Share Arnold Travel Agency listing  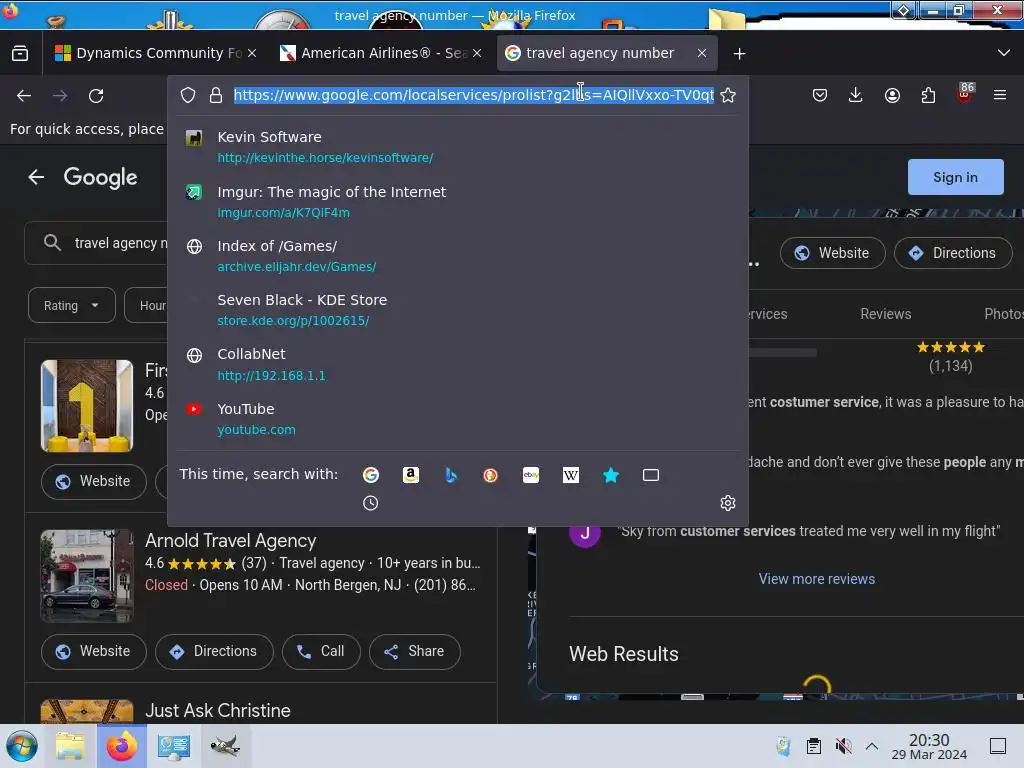(415, 651)
